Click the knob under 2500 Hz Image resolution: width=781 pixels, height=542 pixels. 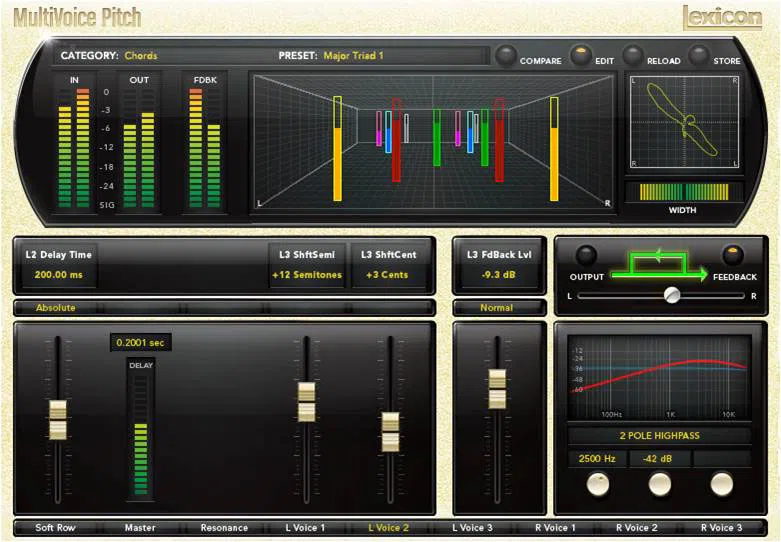click(x=598, y=484)
